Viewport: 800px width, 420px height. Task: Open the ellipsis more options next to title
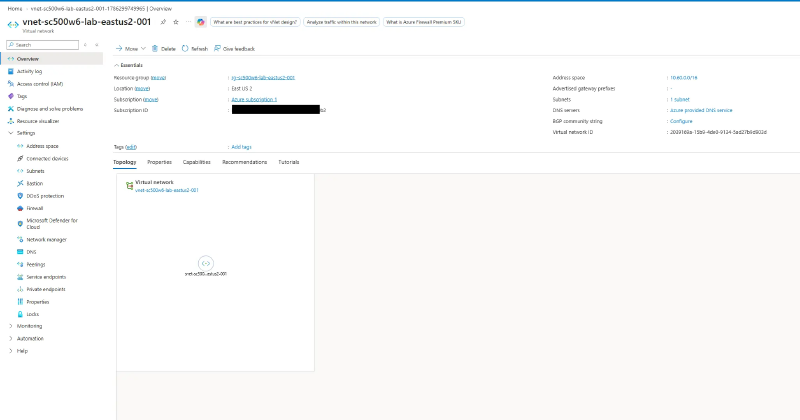coord(188,22)
